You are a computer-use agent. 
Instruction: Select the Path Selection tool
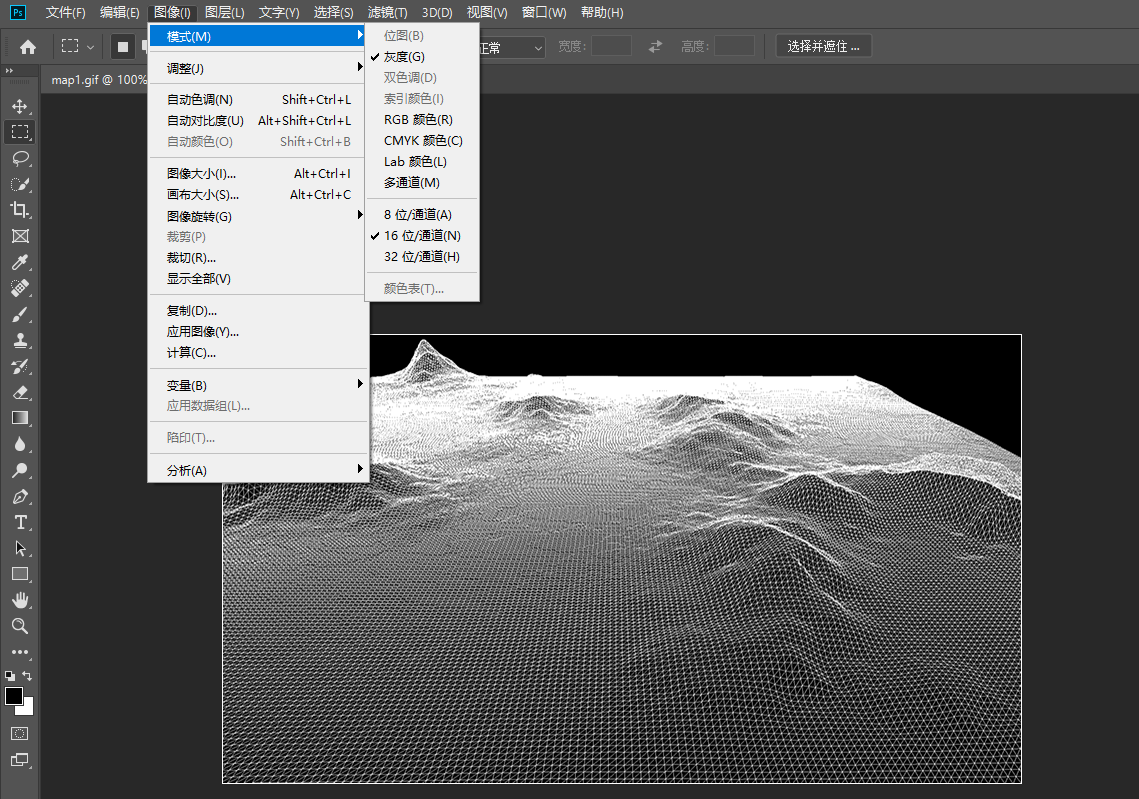(20, 548)
